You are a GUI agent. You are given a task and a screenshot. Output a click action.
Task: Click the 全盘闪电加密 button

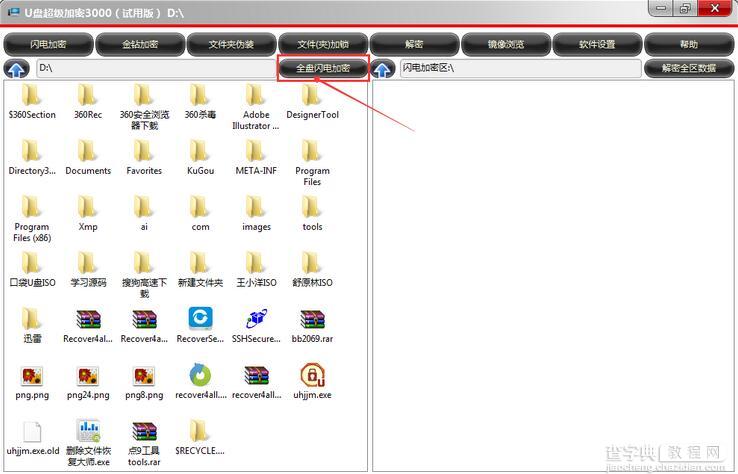click(323, 68)
